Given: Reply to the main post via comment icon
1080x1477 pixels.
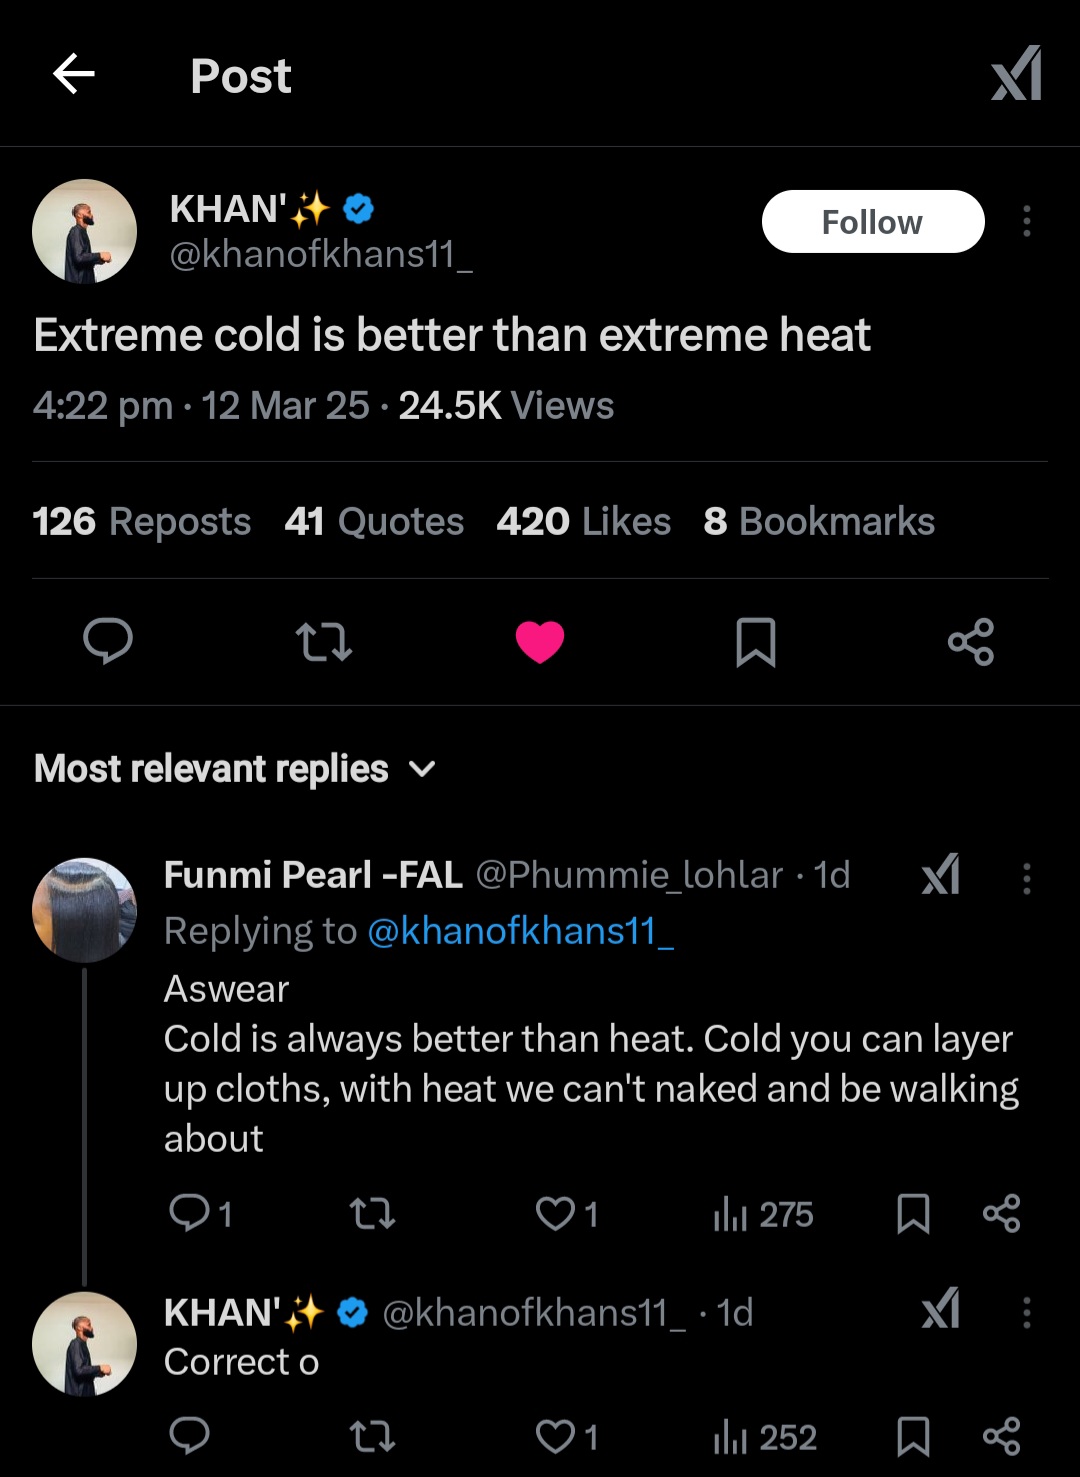Looking at the screenshot, I should (x=108, y=641).
